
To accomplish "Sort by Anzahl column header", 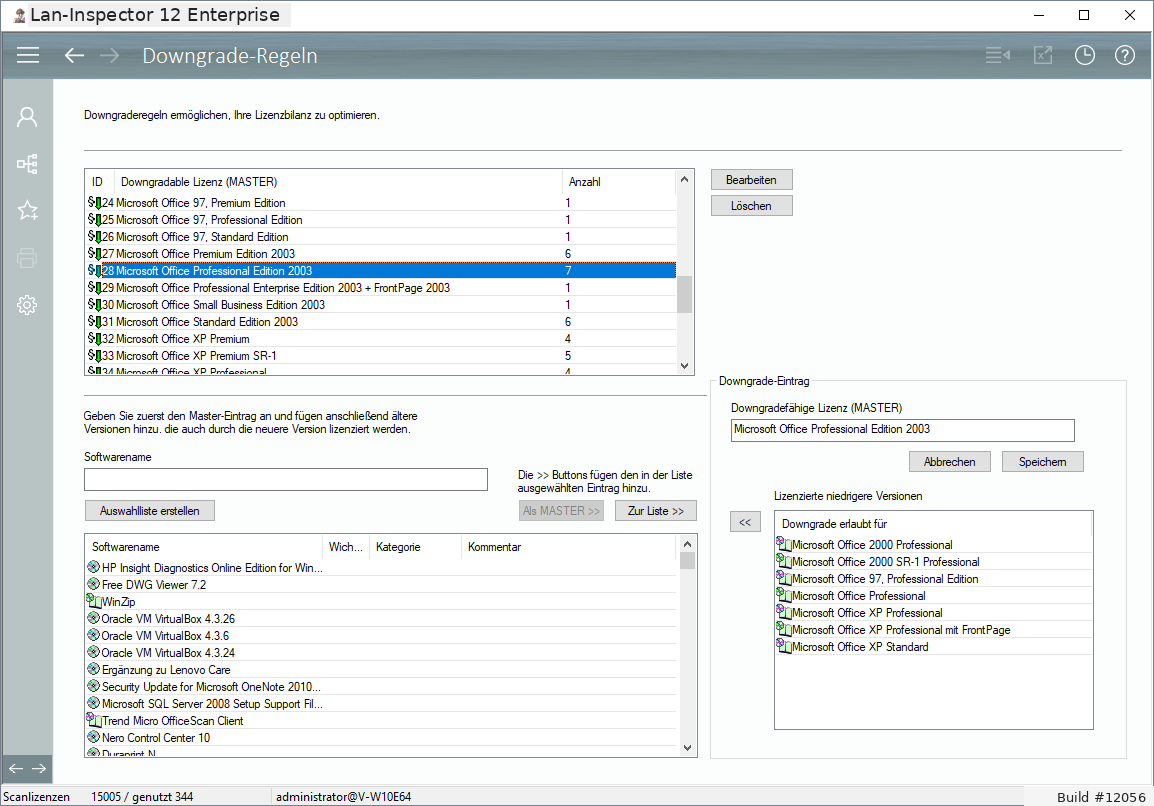I will click(618, 182).
